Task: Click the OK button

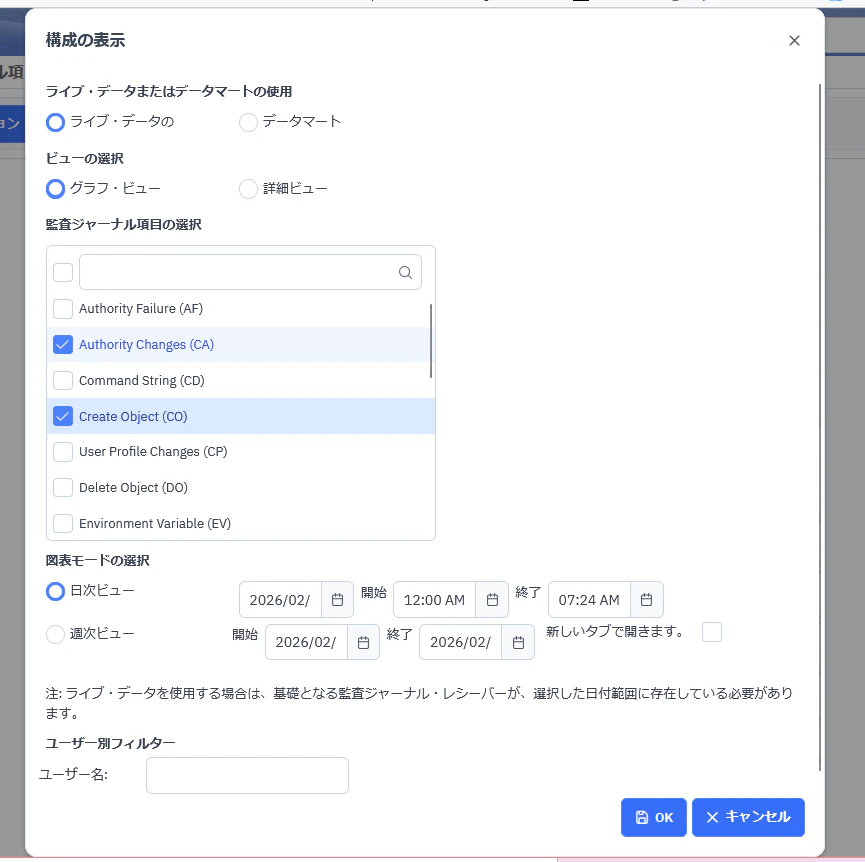Action: tap(654, 817)
